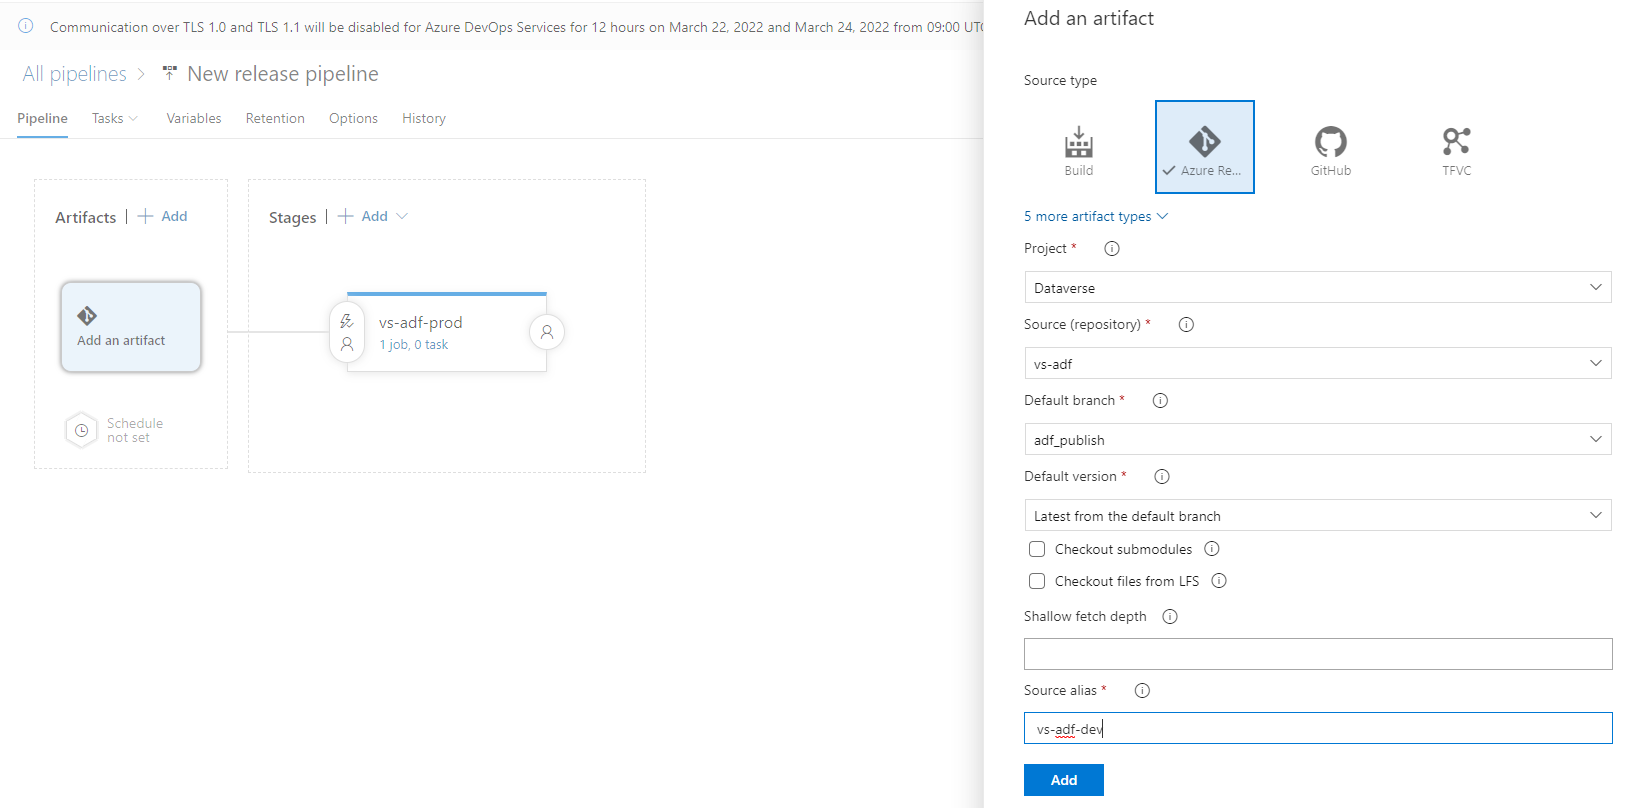Open the Stages Add dropdown
This screenshot has width=1632, height=808.
coord(373,216)
